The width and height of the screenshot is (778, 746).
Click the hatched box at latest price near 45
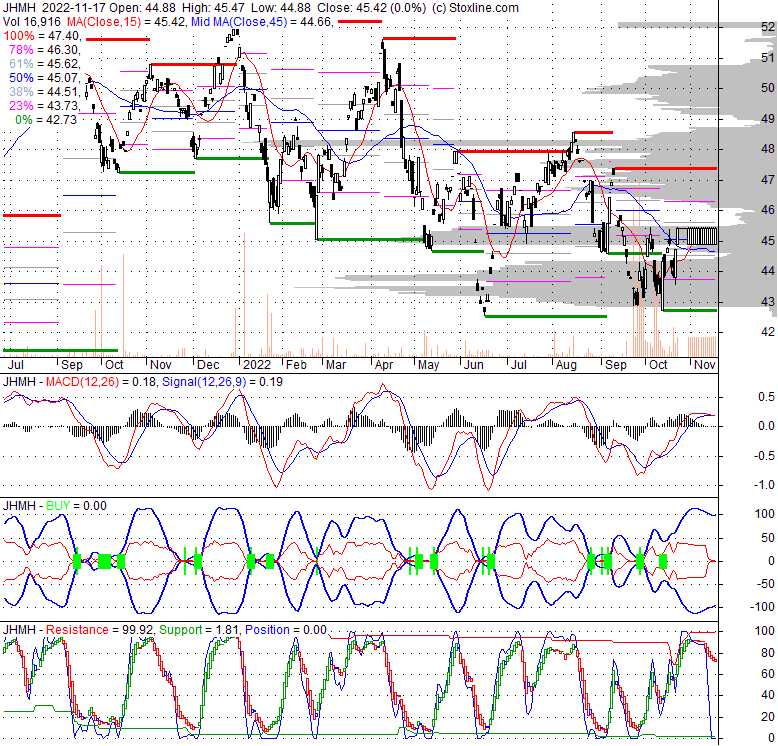point(697,236)
